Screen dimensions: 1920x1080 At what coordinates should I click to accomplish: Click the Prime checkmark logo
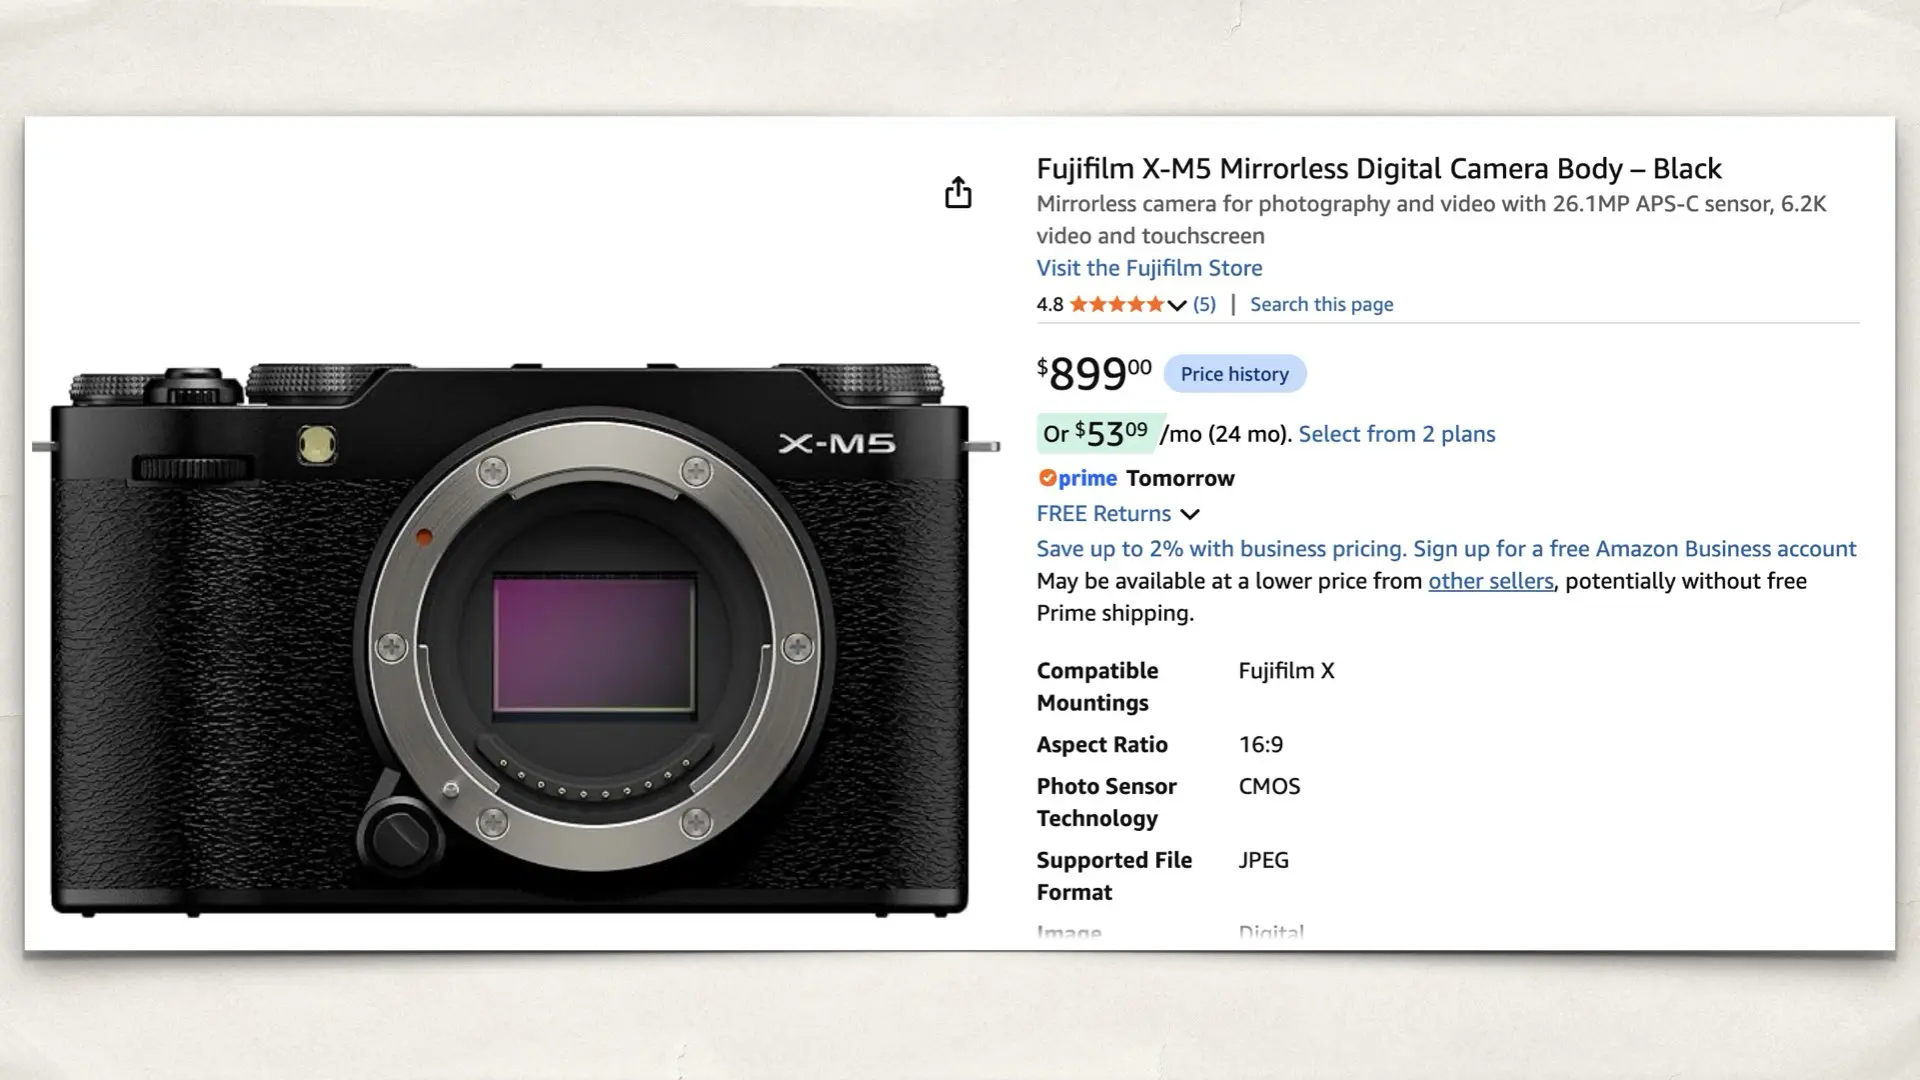click(1077, 478)
